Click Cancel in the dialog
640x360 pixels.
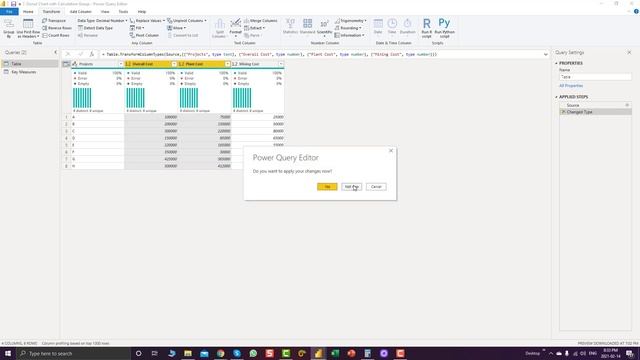point(376,187)
